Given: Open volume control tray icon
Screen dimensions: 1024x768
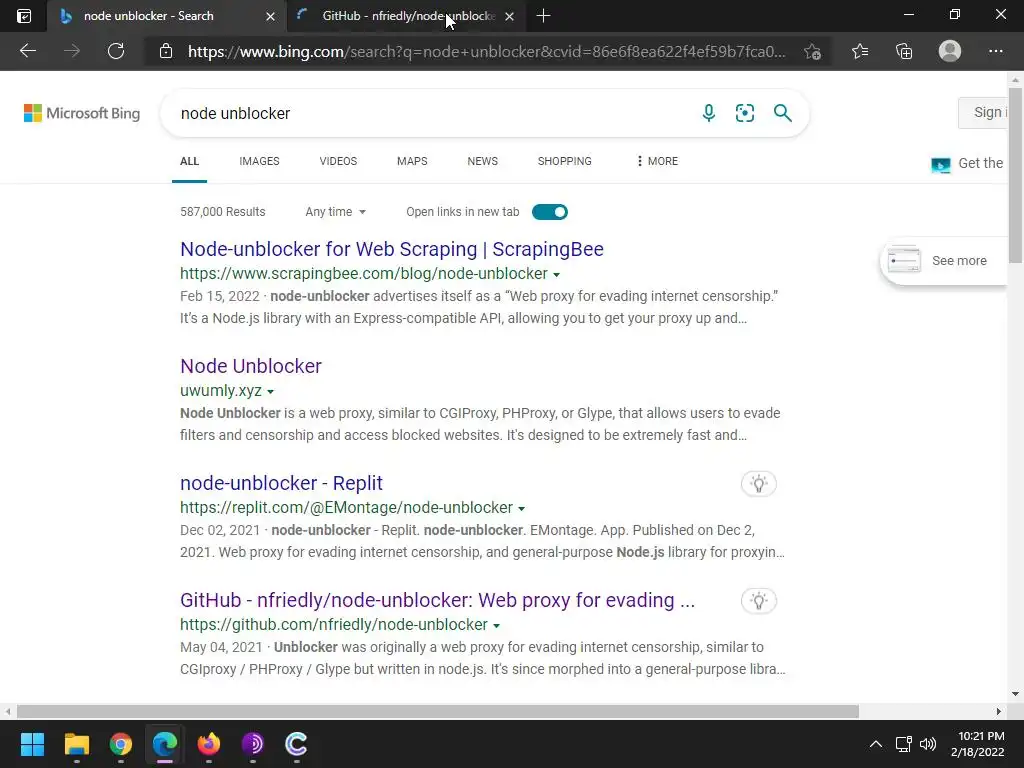Looking at the screenshot, I should 927,744.
